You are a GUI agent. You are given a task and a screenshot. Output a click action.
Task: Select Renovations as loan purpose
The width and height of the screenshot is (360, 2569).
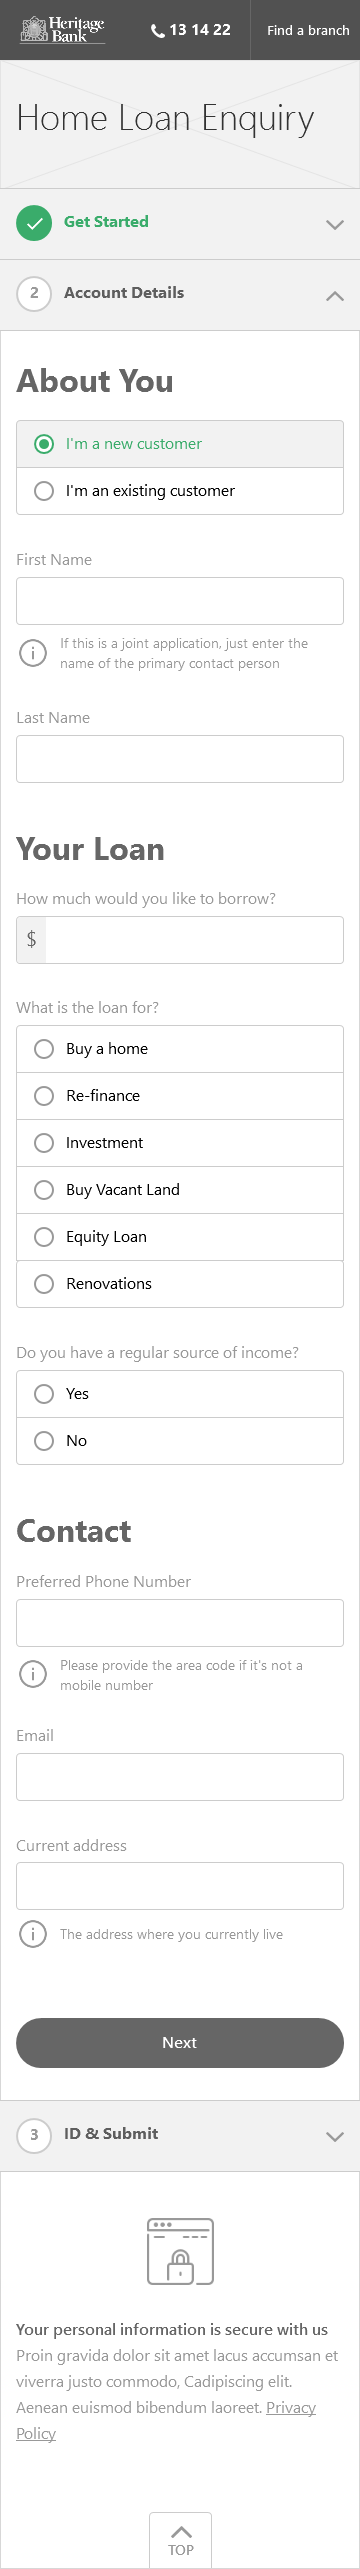point(180,1284)
